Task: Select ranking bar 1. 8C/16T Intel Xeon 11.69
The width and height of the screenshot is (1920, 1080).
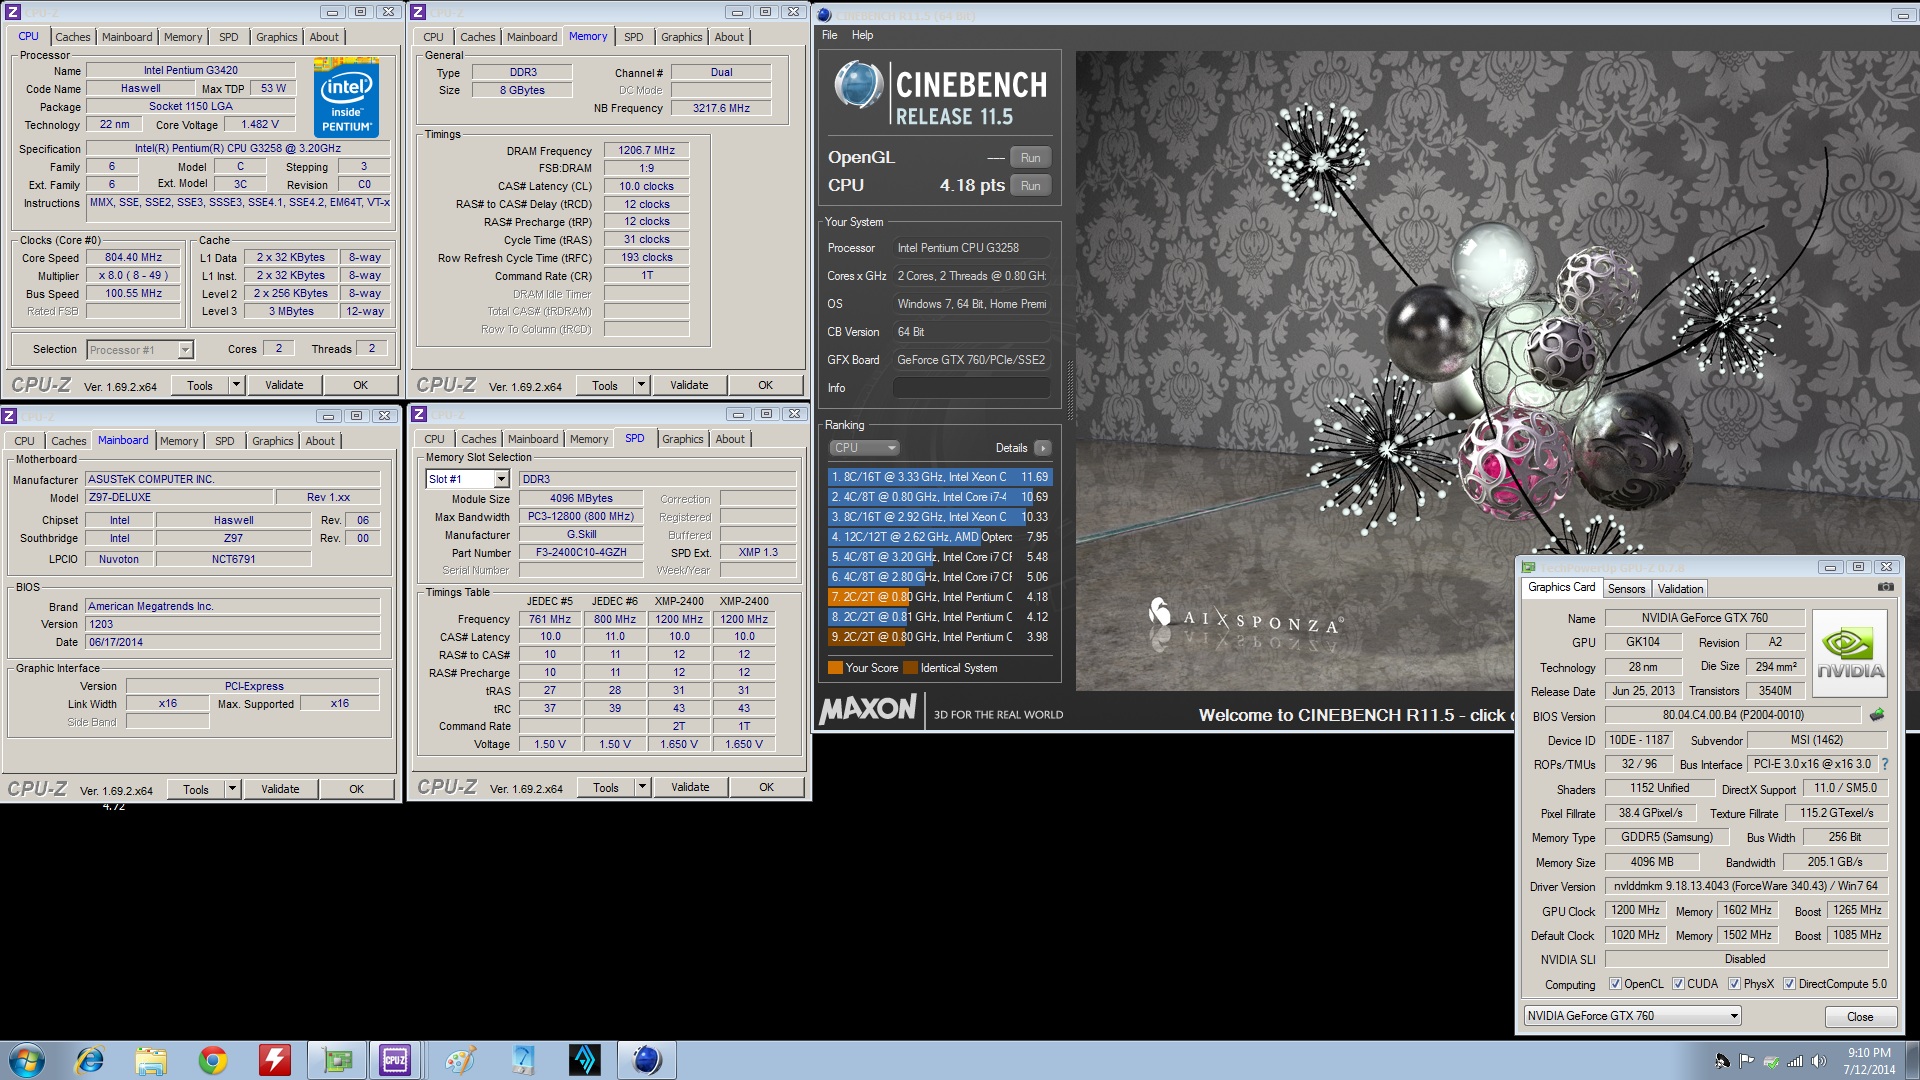Action: (939, 477)
